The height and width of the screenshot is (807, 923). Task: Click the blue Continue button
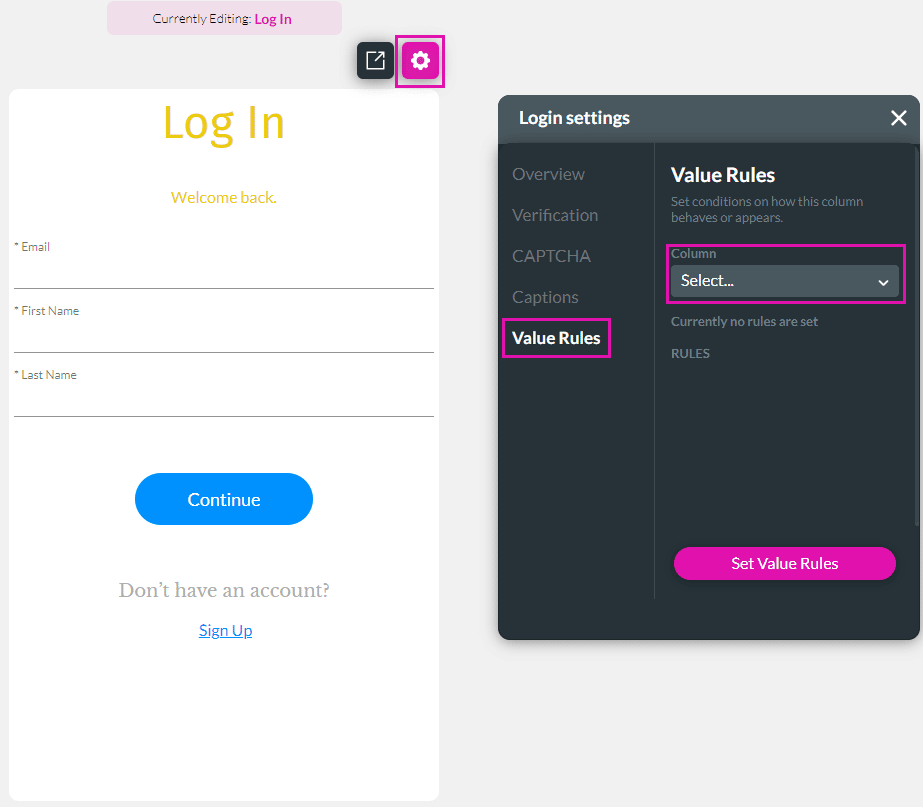click(224, 499)
